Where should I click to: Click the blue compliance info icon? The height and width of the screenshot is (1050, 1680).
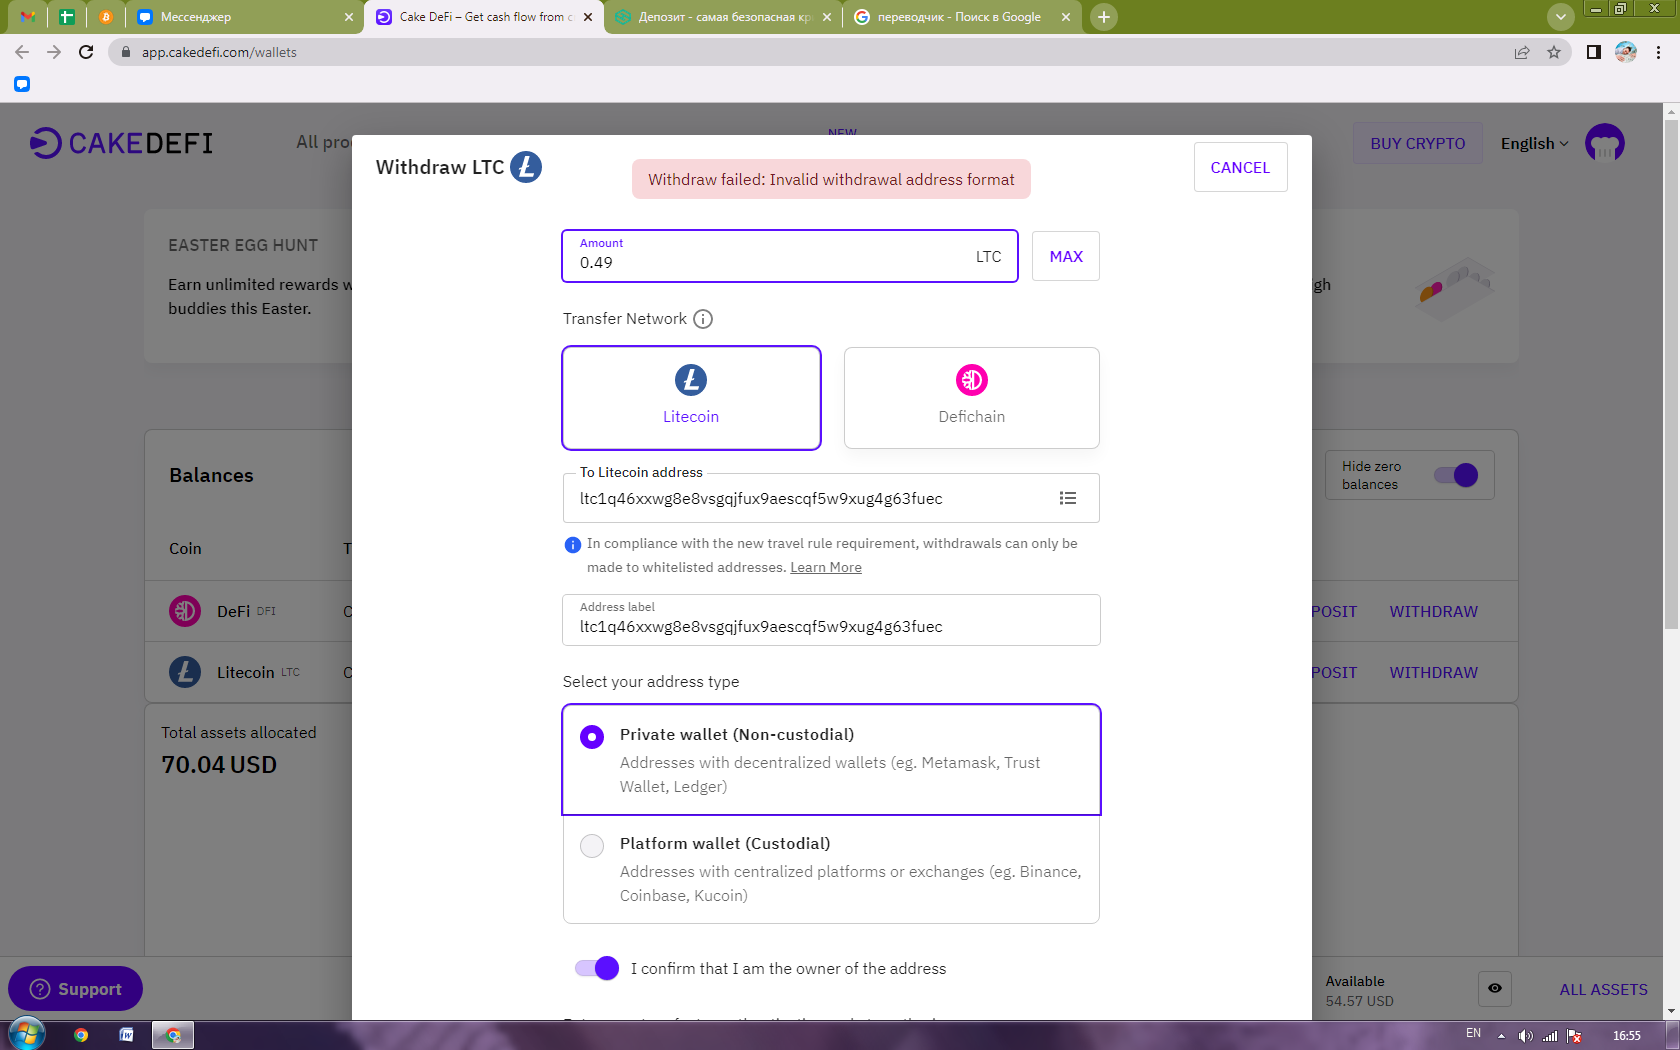(x=573, y=545)
